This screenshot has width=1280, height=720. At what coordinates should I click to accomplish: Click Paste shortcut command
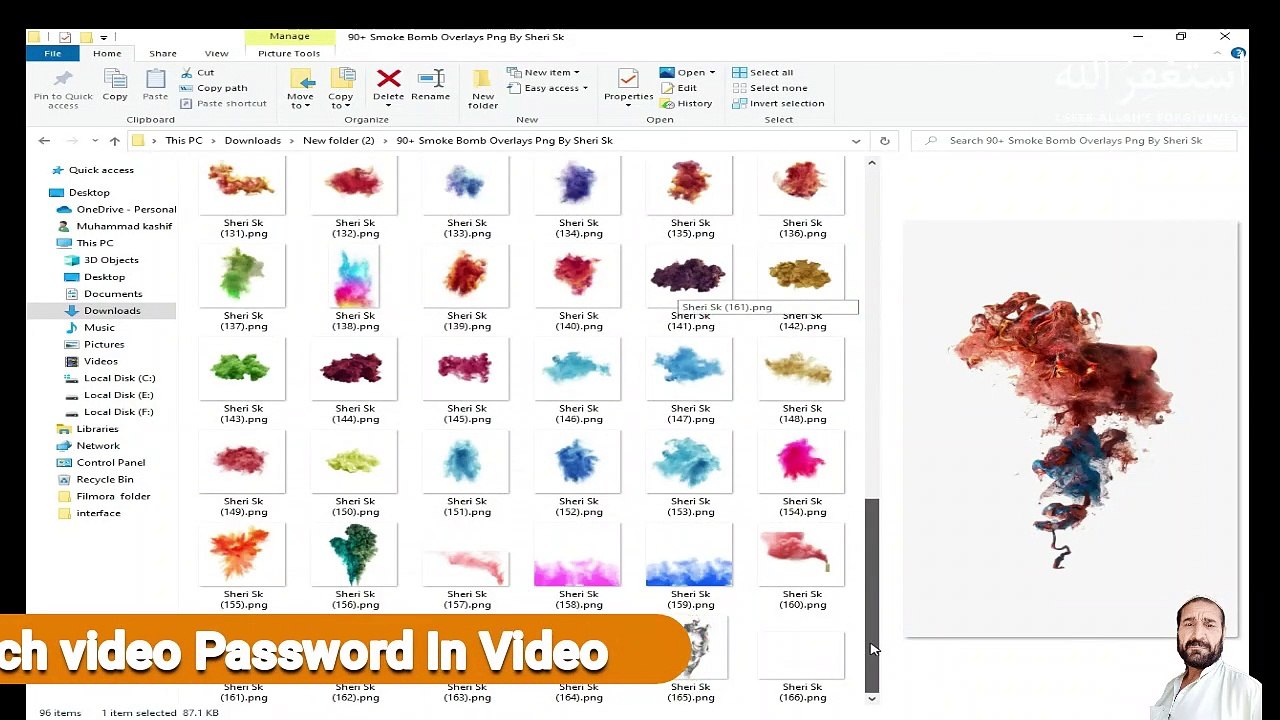(x=223, y=103)
